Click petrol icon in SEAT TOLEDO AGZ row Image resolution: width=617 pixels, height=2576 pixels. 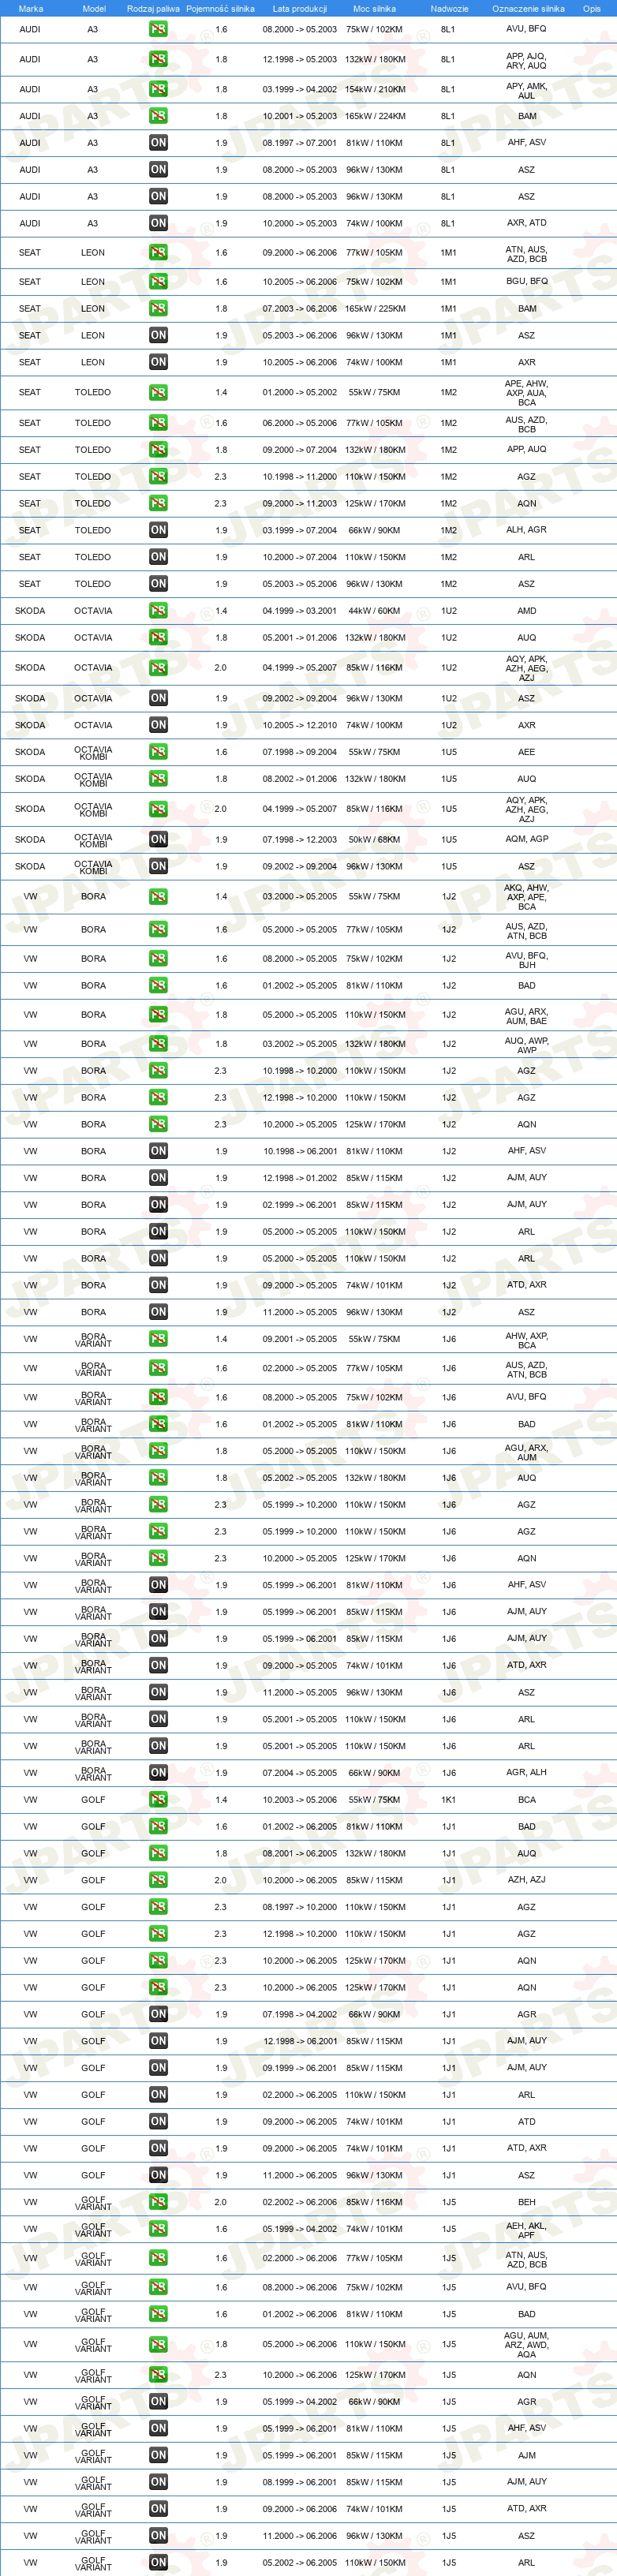(158, 477)
